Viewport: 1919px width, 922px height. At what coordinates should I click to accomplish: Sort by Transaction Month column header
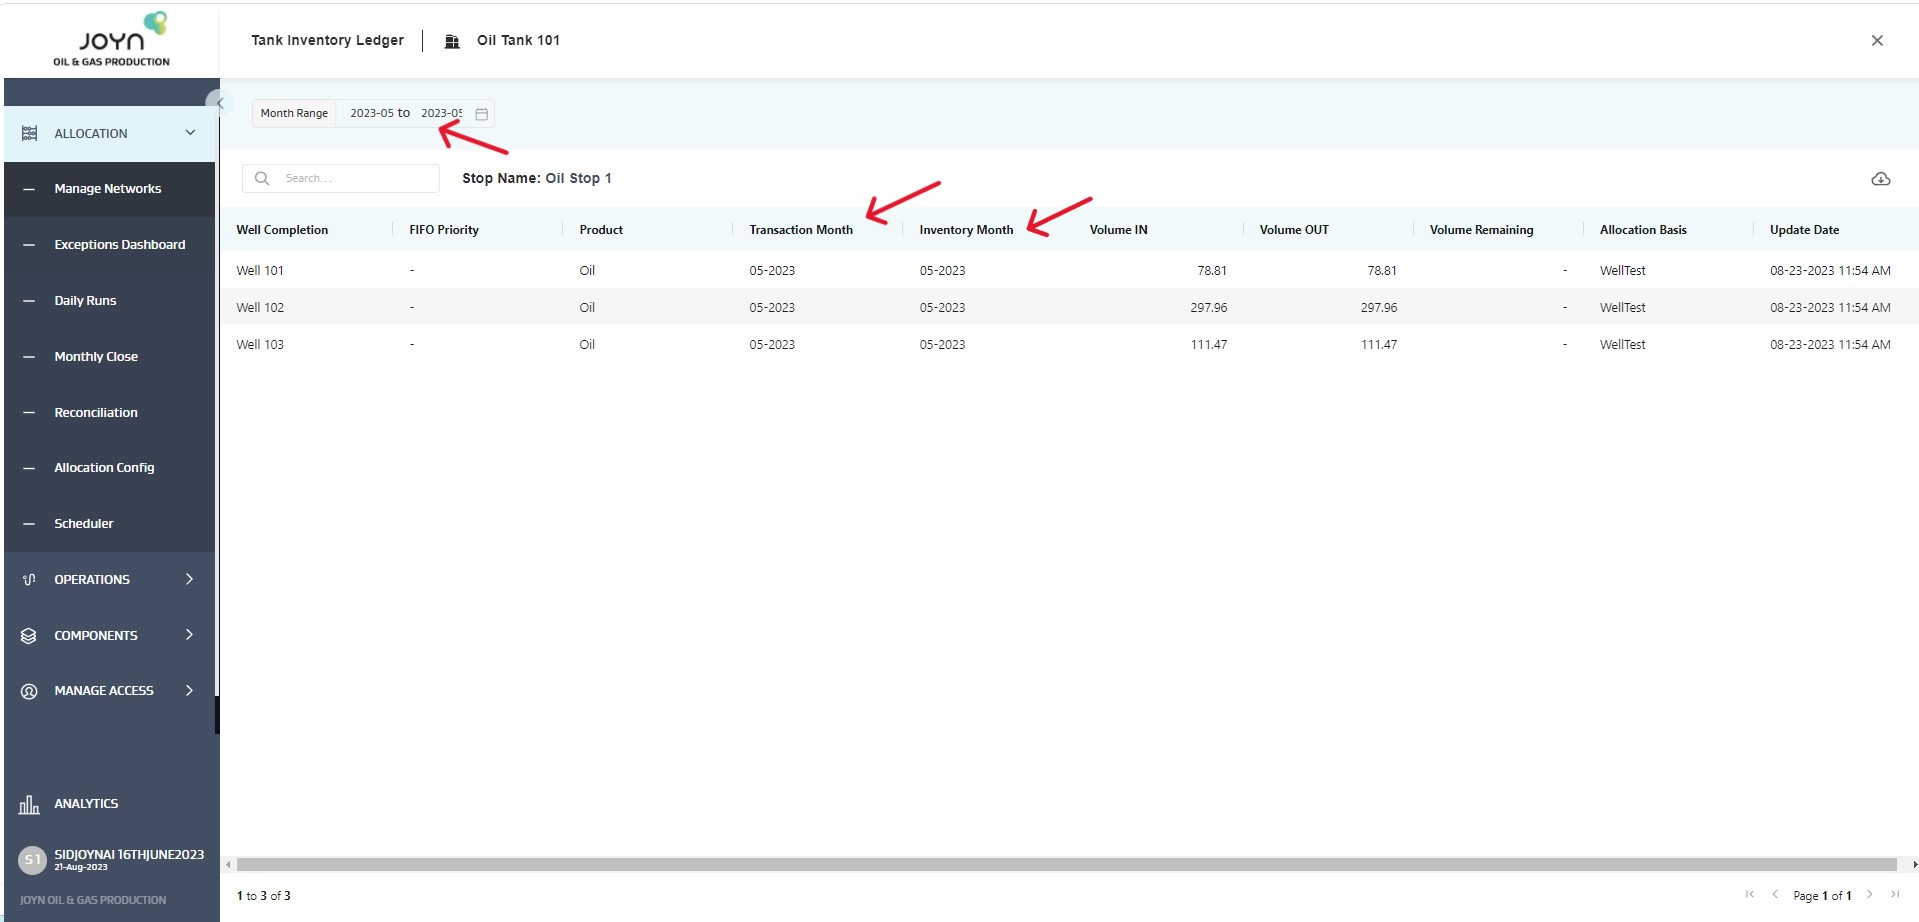800,230
